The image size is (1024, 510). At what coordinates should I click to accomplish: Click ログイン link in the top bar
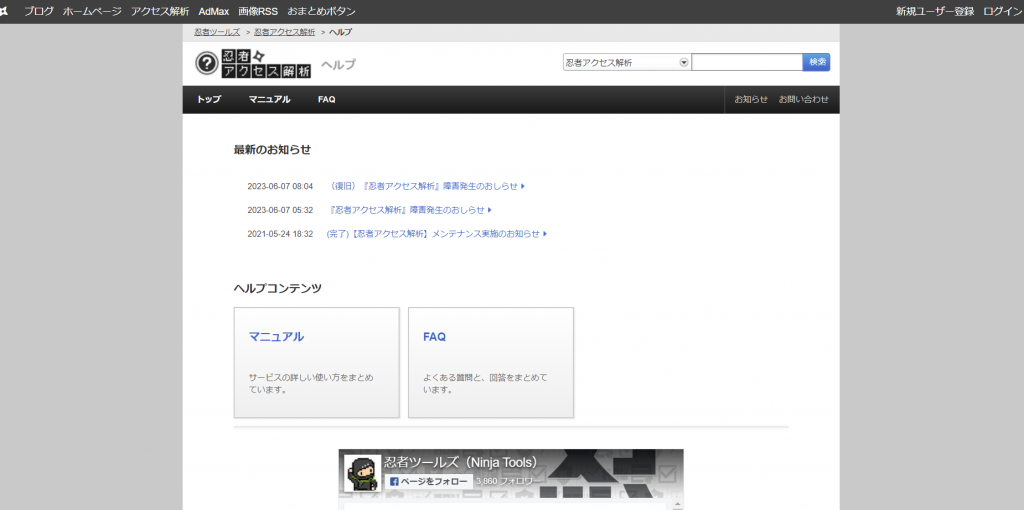click(x=1003, y=11)
